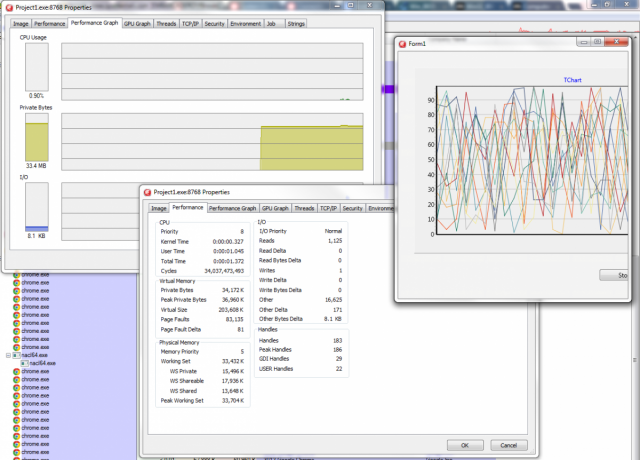Open Security tab in front Properties window
The image size is (640, 460).
(x=352, y=208)
